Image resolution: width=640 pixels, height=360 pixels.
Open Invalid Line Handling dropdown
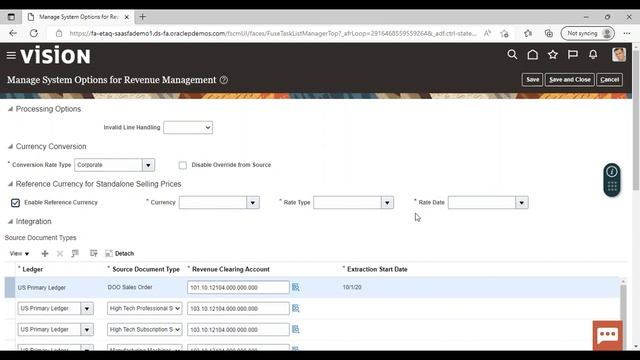point(188,128)
